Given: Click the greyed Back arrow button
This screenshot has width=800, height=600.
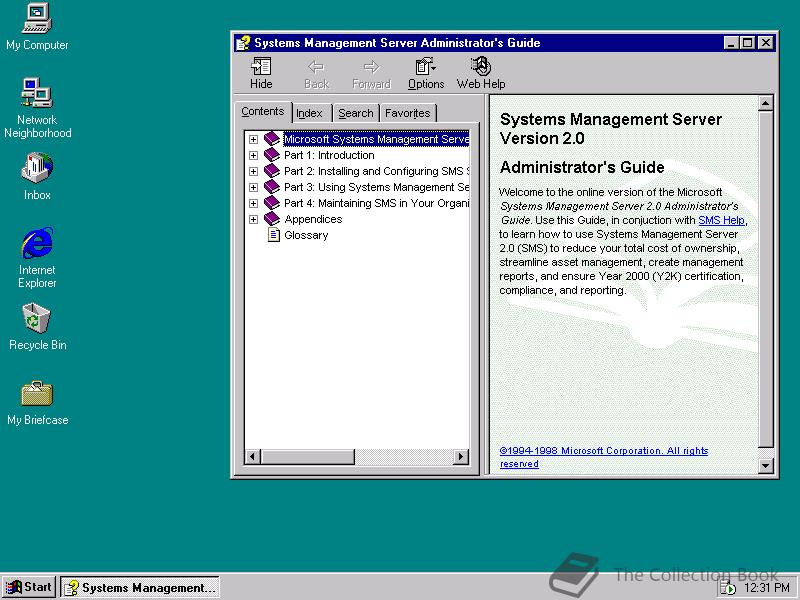Looking at the screenshot, I should pyautogui.click(x=316, y=73).
